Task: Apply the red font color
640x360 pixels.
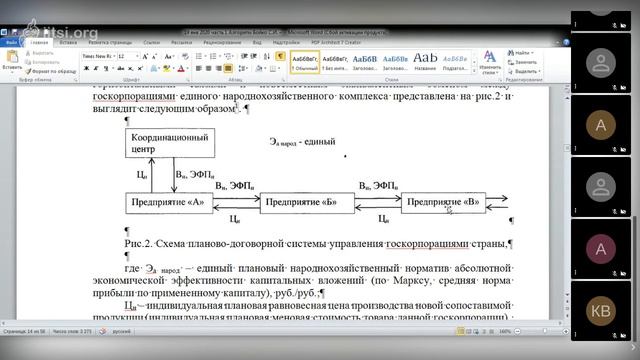Action: (182, 69)
